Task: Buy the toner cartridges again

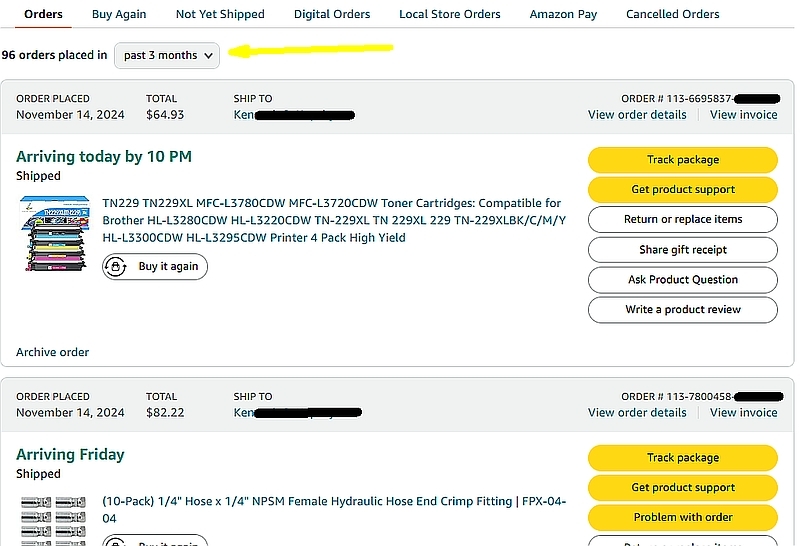Action: click(x=155, y=266)
